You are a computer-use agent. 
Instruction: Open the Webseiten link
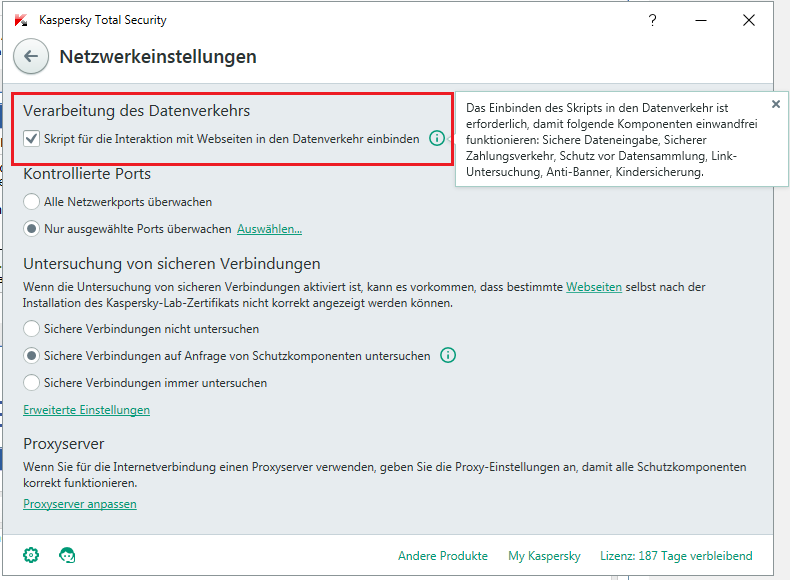(594, 287)
